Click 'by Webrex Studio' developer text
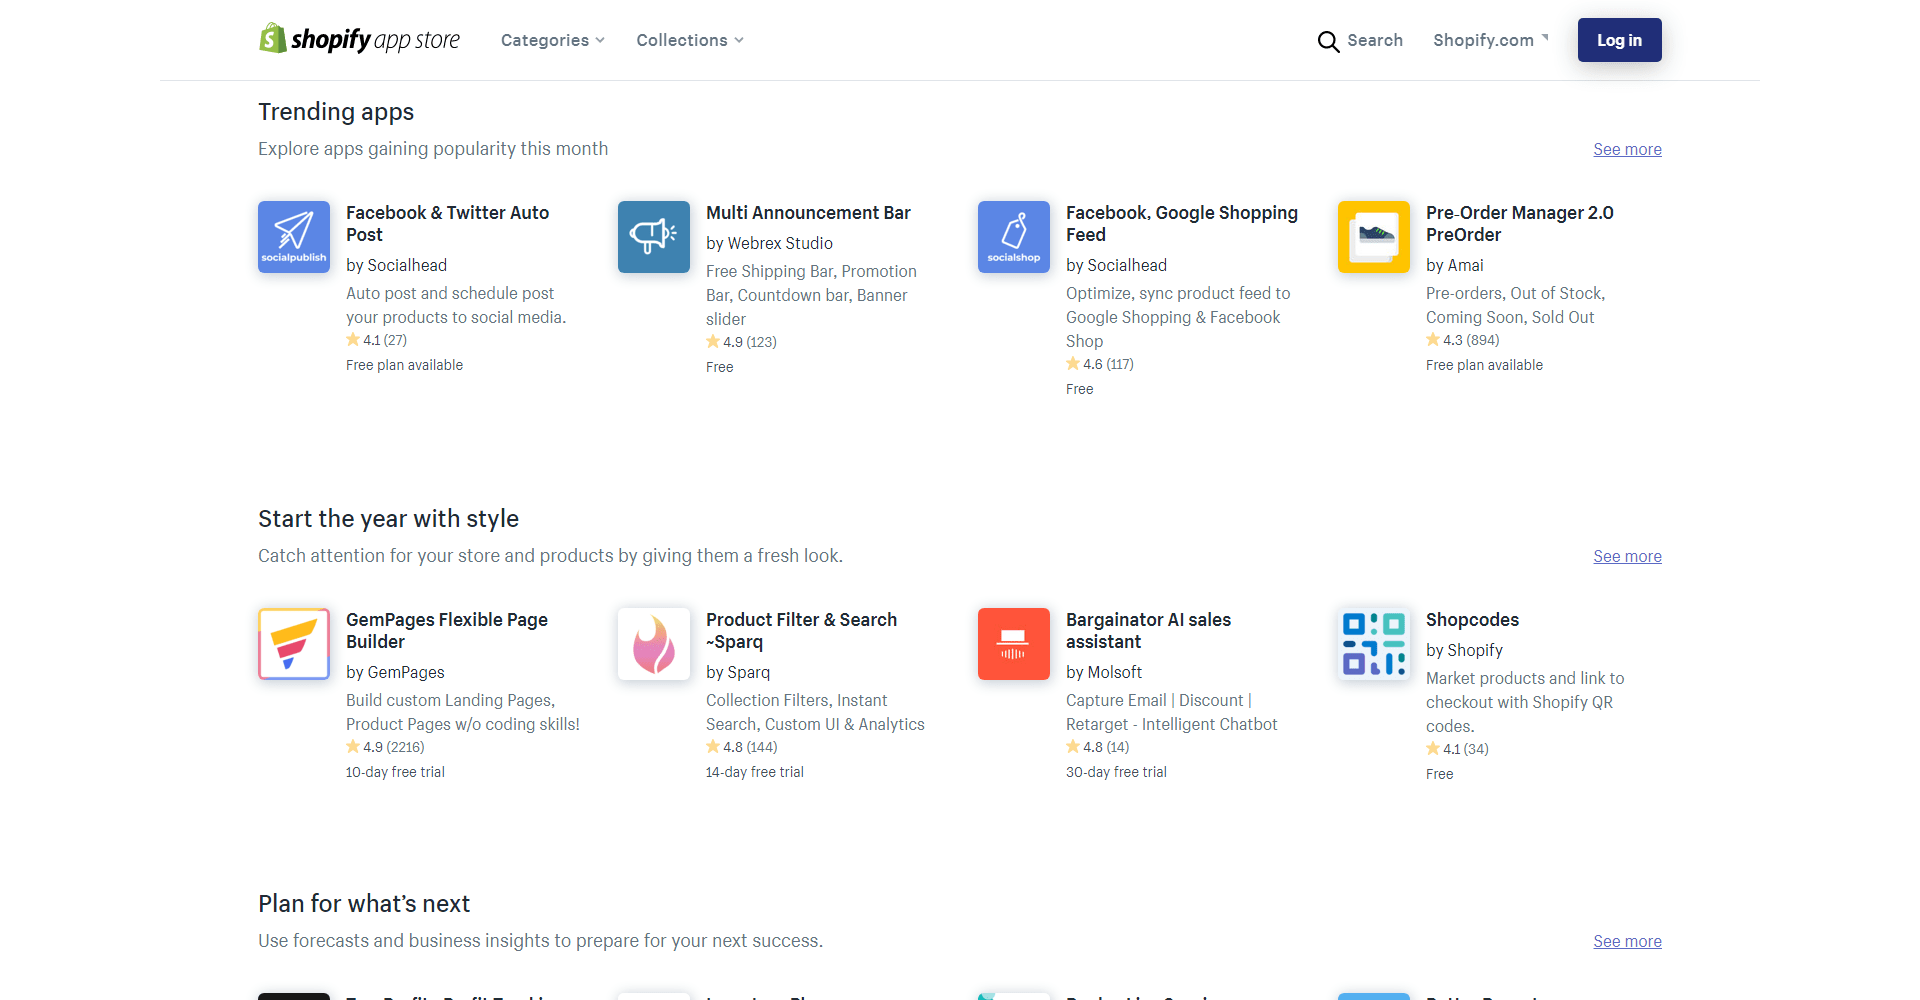 tap(769, 243)
